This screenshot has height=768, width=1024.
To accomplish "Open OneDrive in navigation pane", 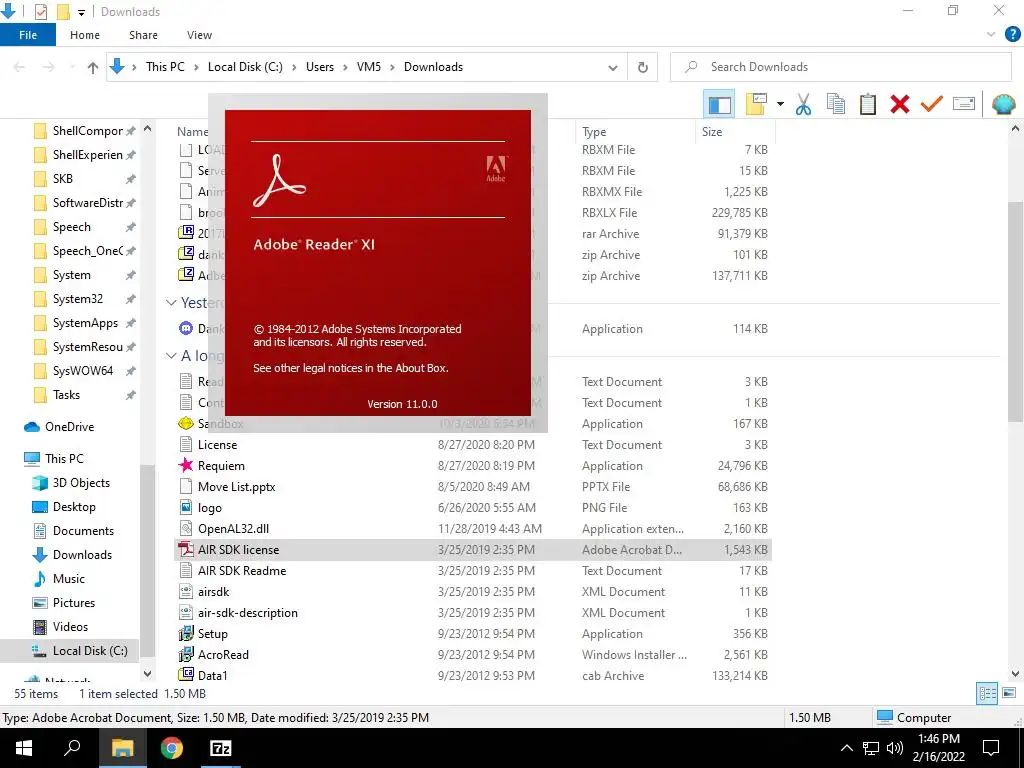I will (69, 426).
